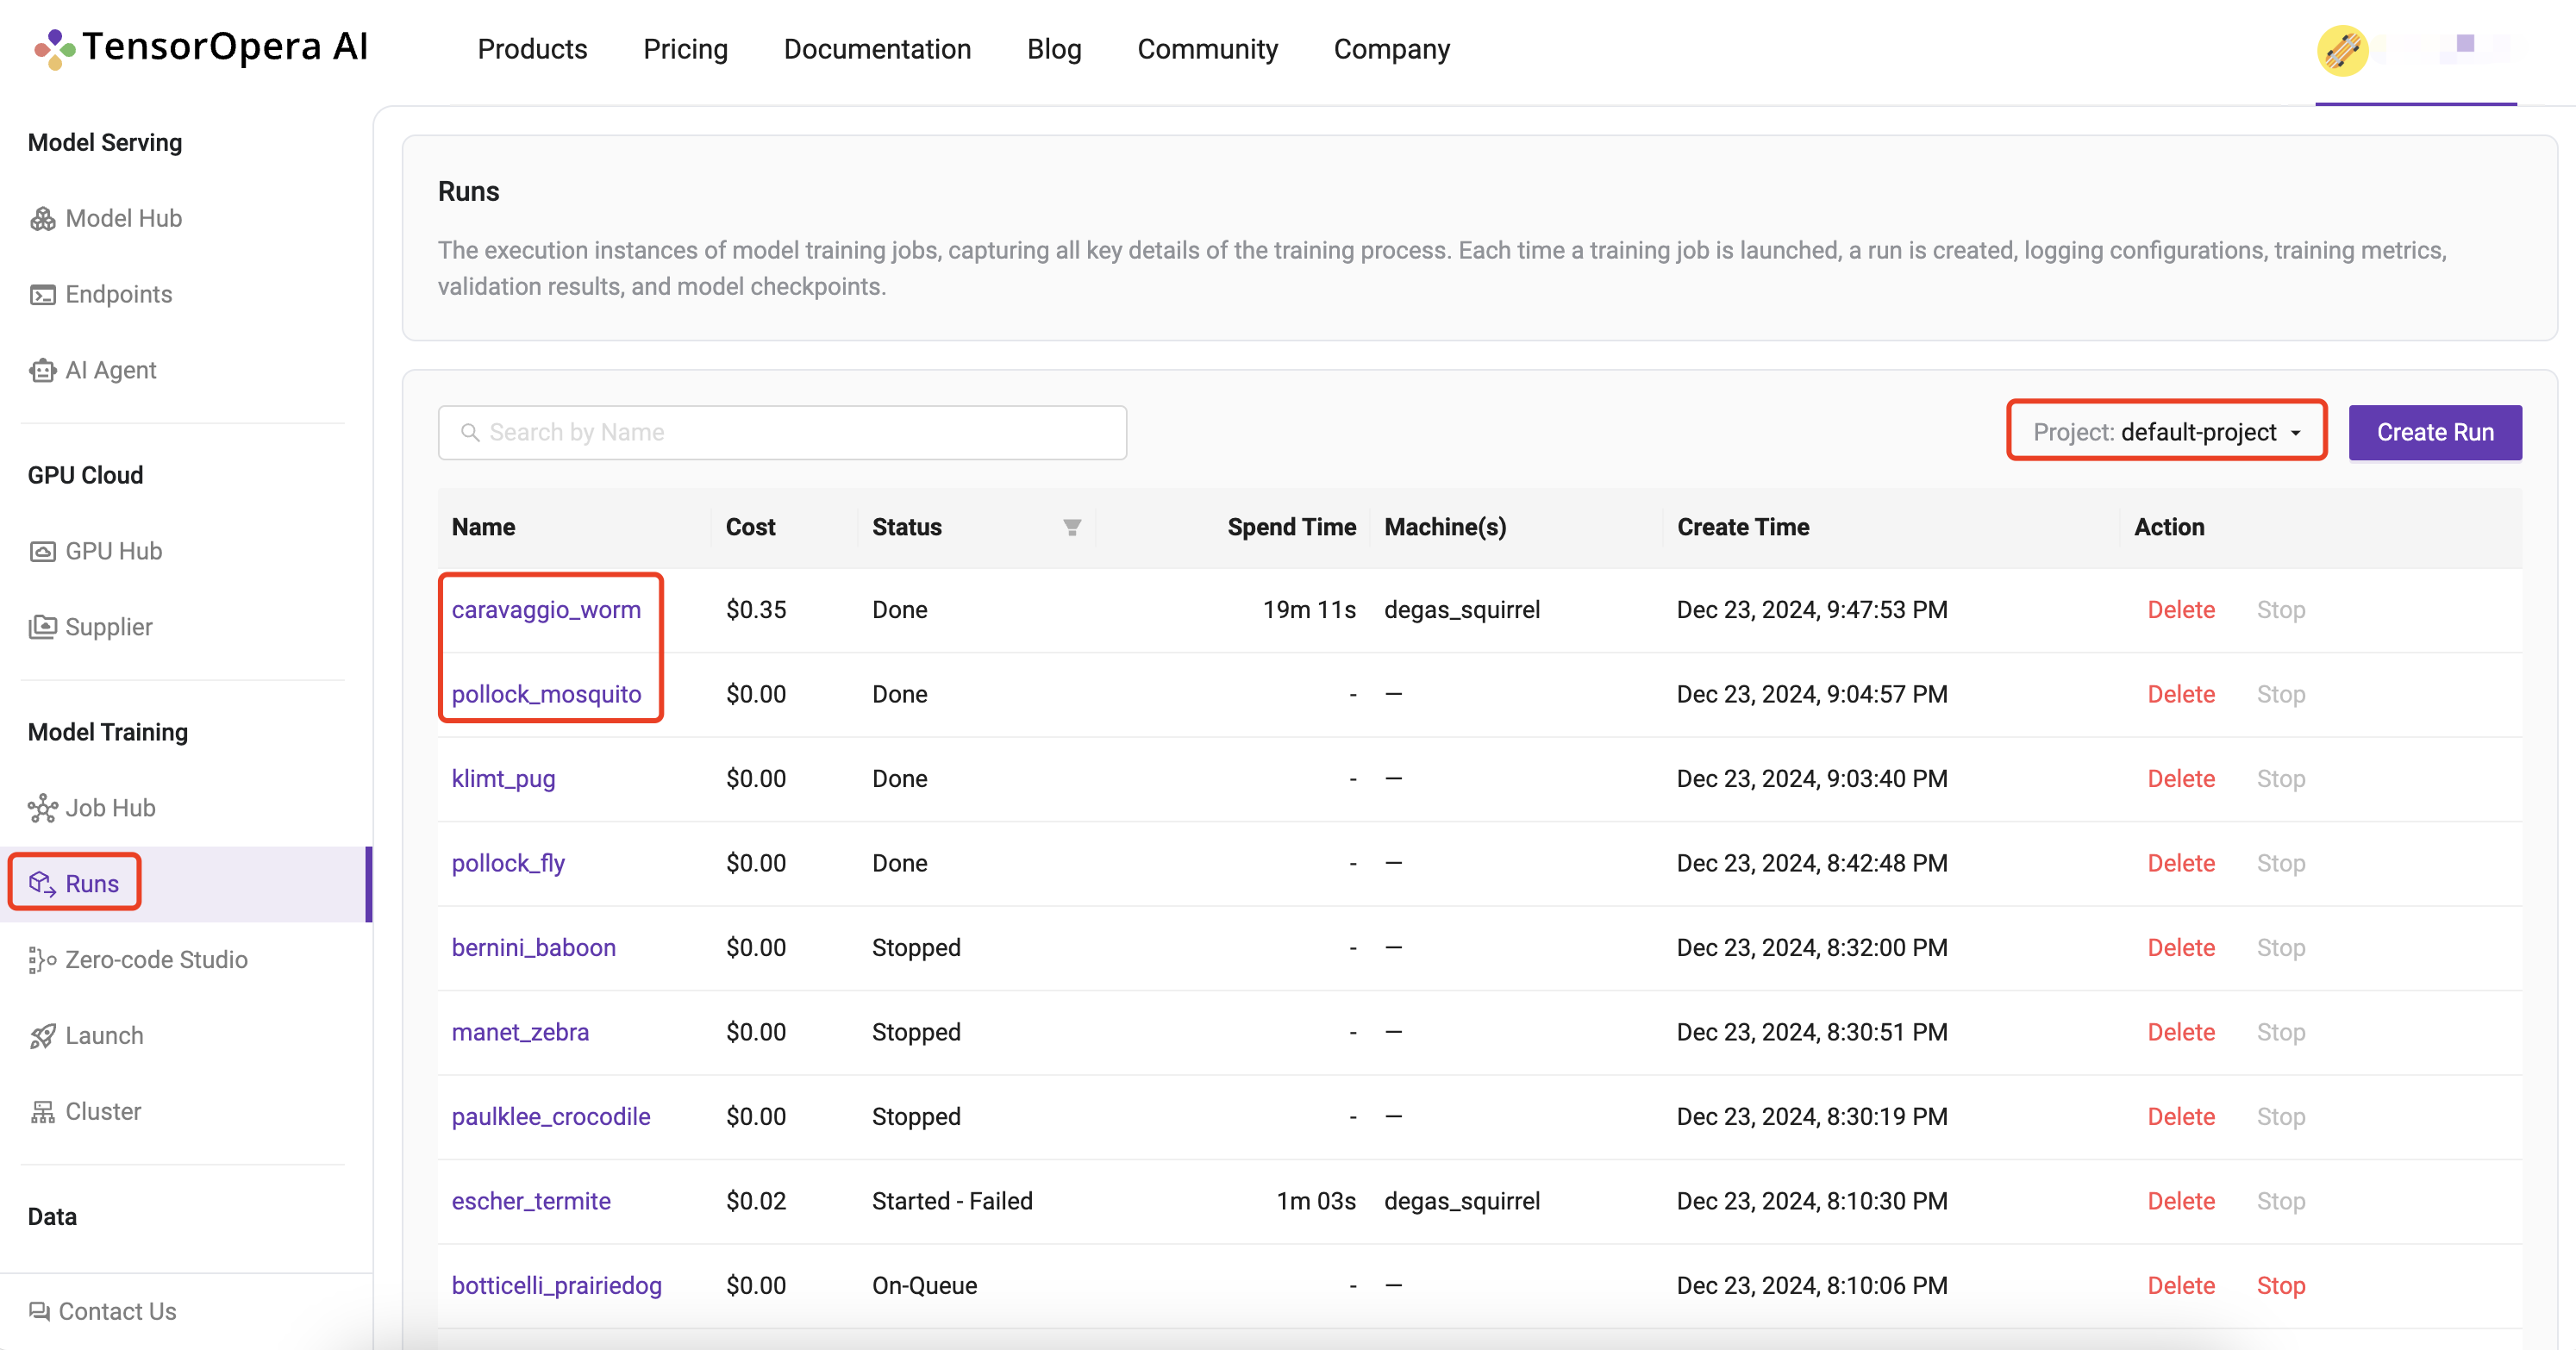The width and height of the screenshot is (2576, 1350).
Task: Open the caravaggio_worm run details
Action: [545, 609]
